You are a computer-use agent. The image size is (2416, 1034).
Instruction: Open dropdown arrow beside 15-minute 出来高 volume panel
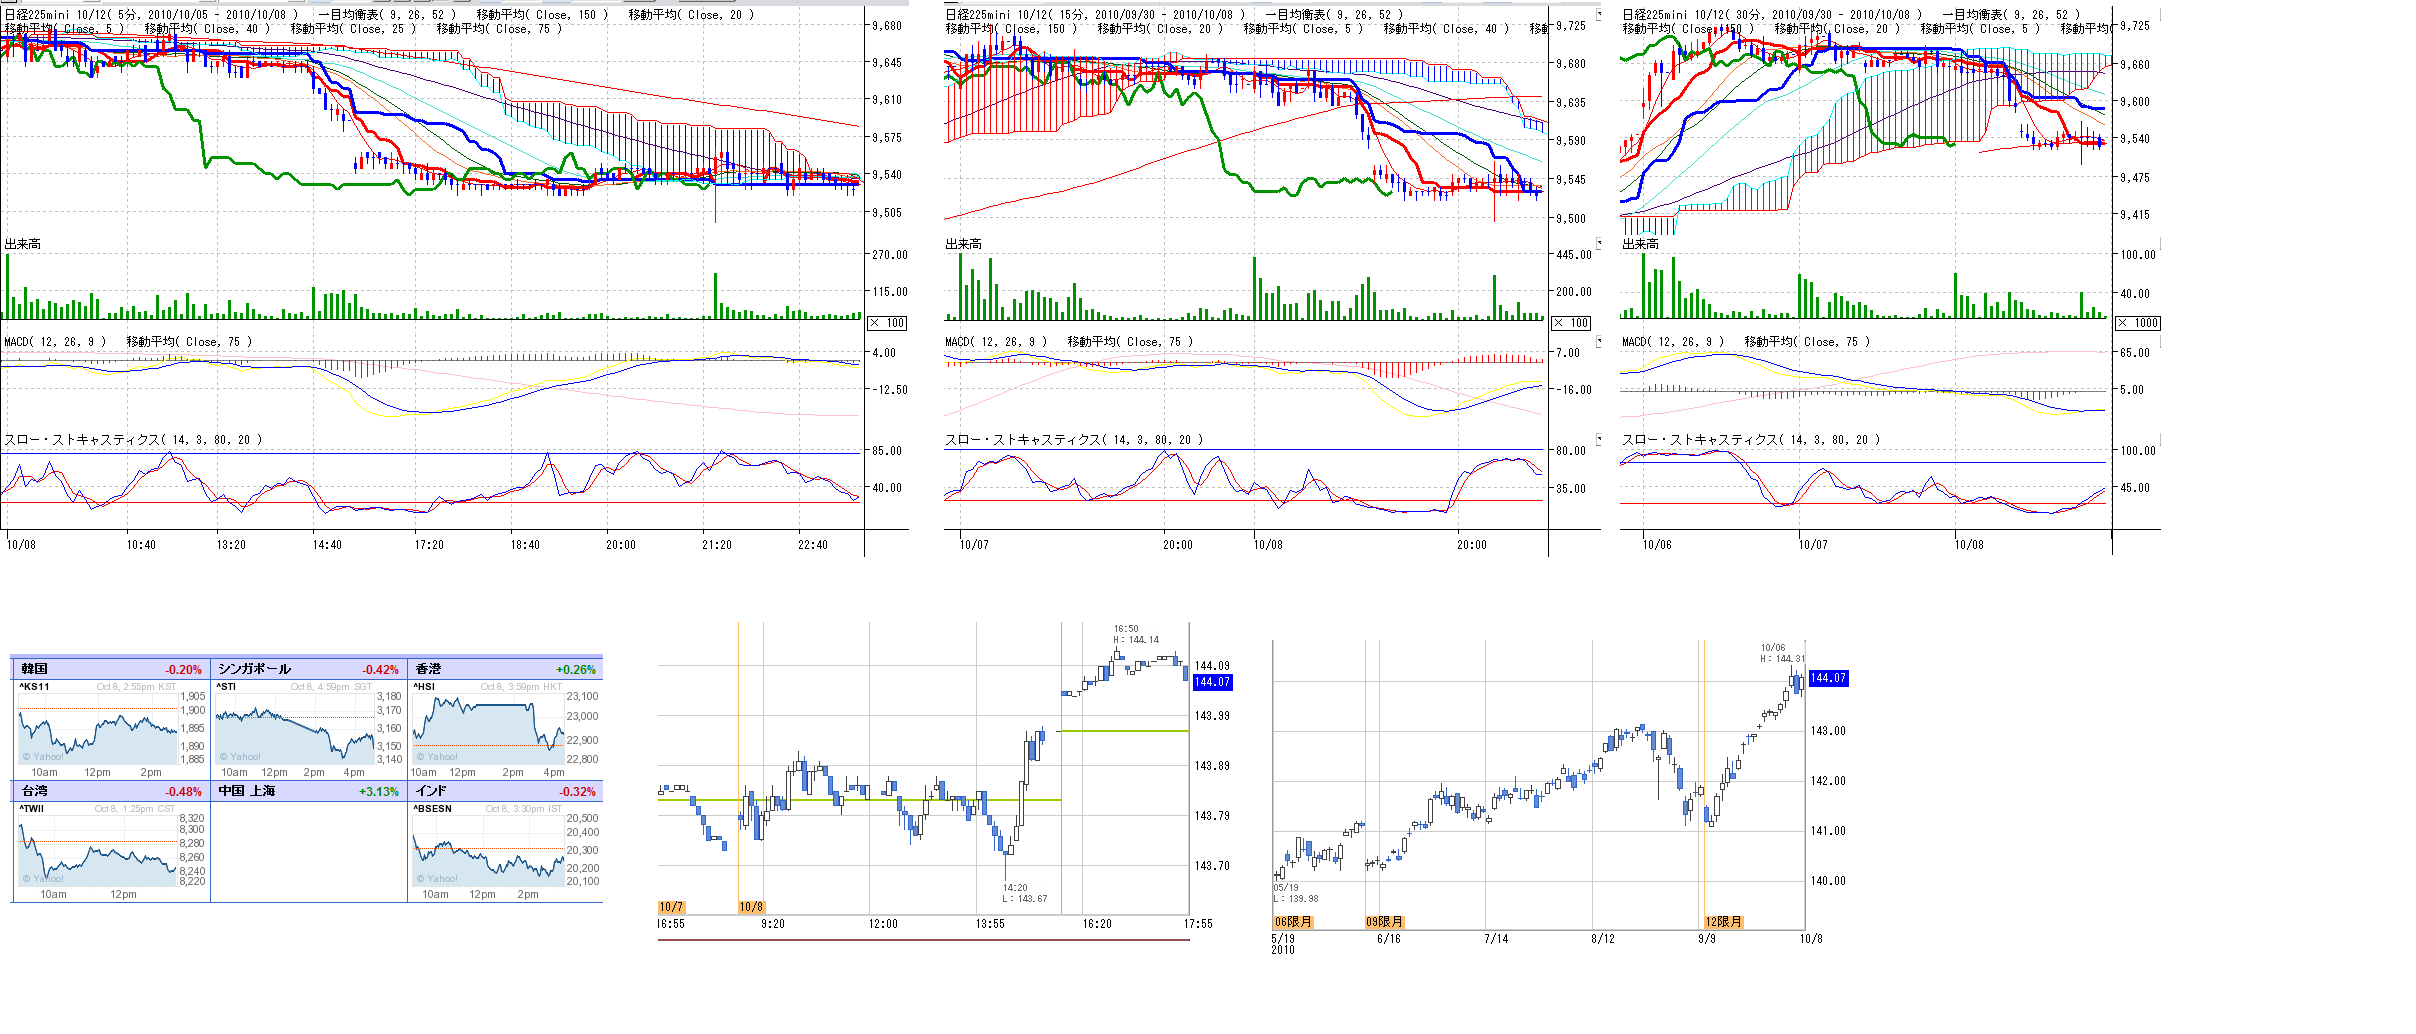[x=1598, y=243]
